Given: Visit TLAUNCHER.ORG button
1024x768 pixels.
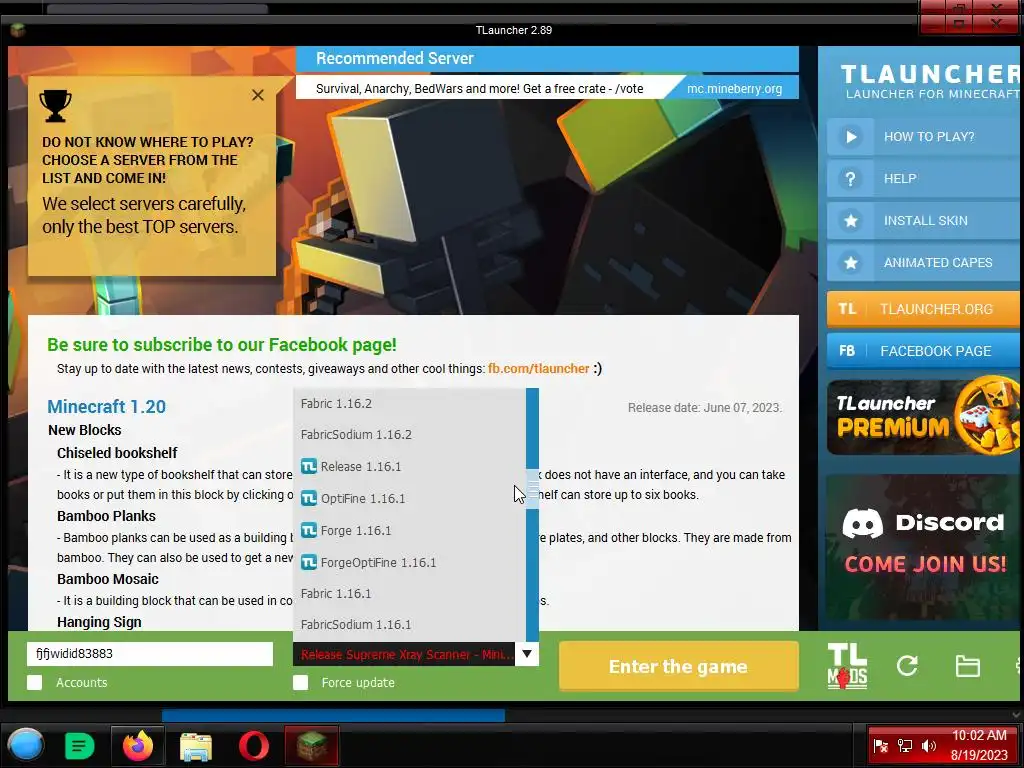Looking at the screenshot, I should click(925, 309).
